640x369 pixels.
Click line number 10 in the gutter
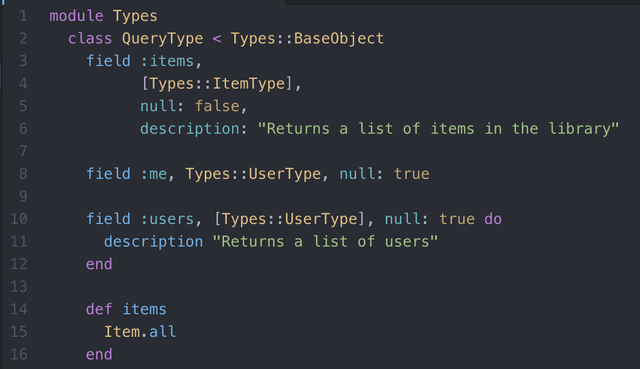(x=19, y=219)
